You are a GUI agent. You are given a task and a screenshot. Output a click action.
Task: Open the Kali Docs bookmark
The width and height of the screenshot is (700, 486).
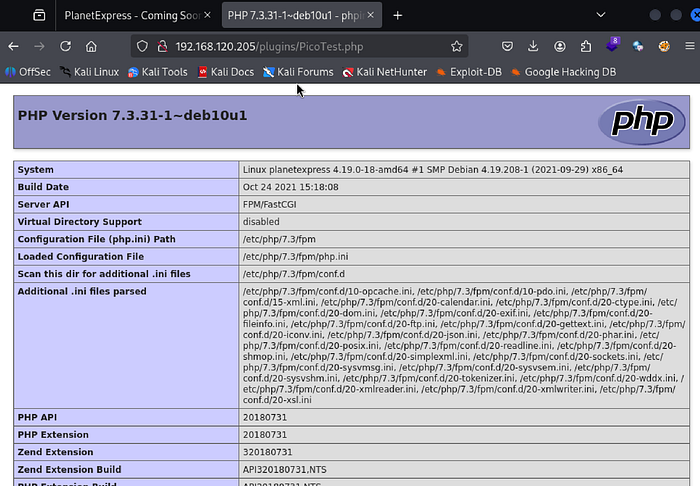(x=226, y=72)
